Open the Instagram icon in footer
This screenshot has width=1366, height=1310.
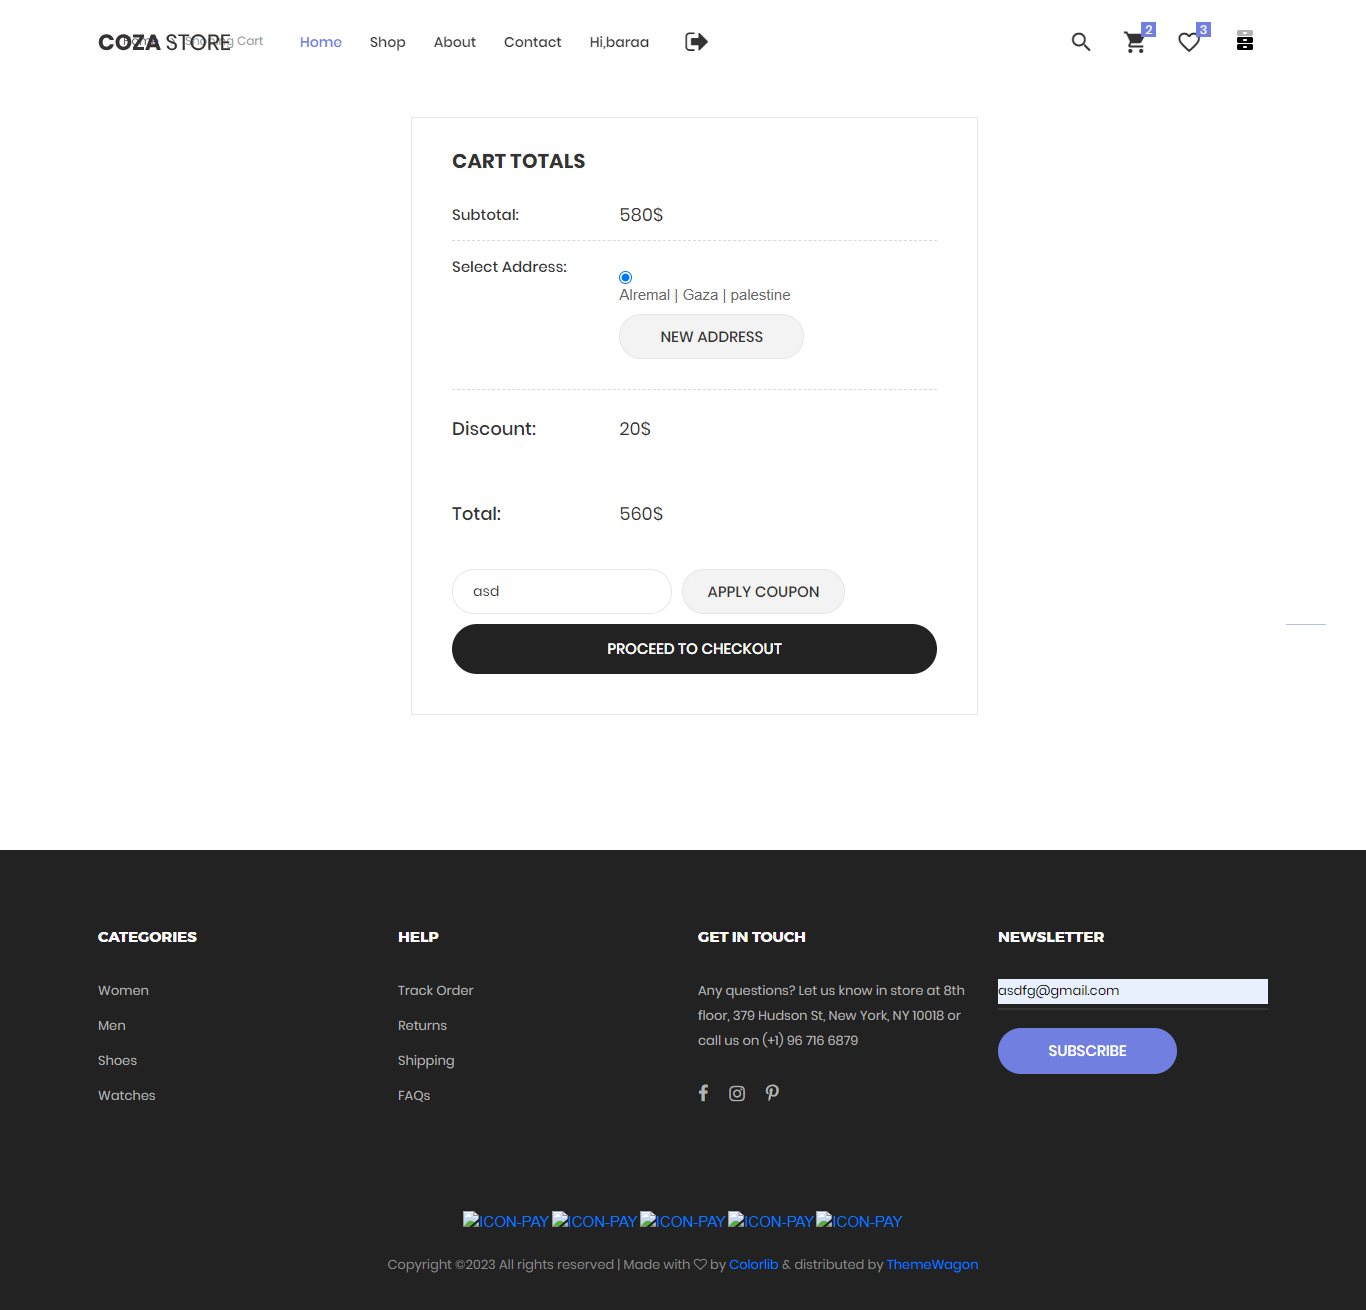click(x=737, y=1093)
